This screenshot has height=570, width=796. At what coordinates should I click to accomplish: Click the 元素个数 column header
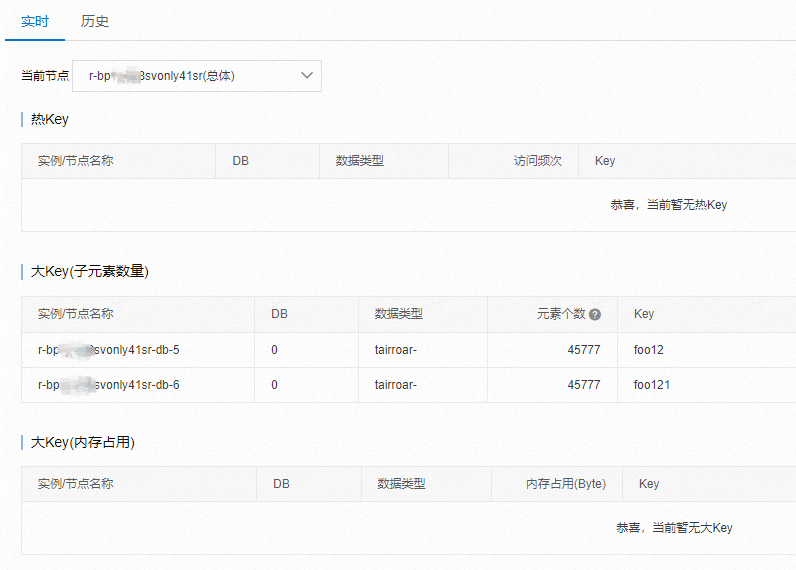coord(561,314)
